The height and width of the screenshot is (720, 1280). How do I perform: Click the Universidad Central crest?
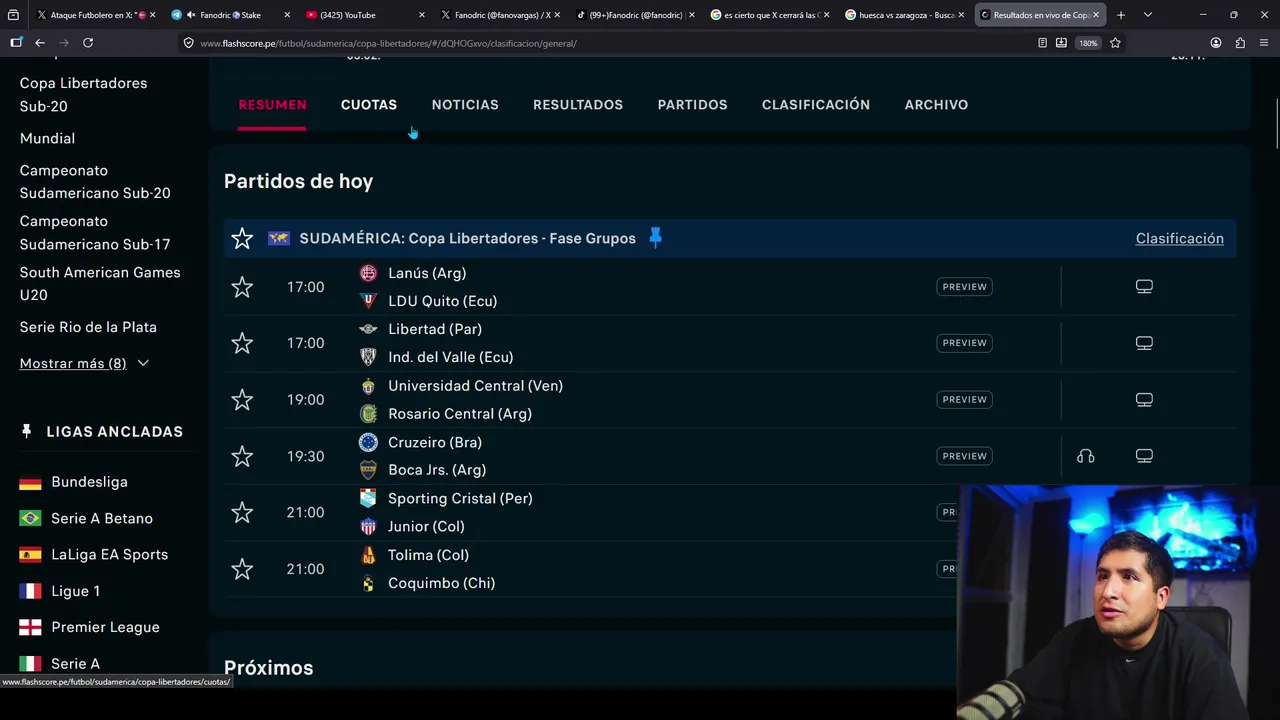tap(368, 386)
